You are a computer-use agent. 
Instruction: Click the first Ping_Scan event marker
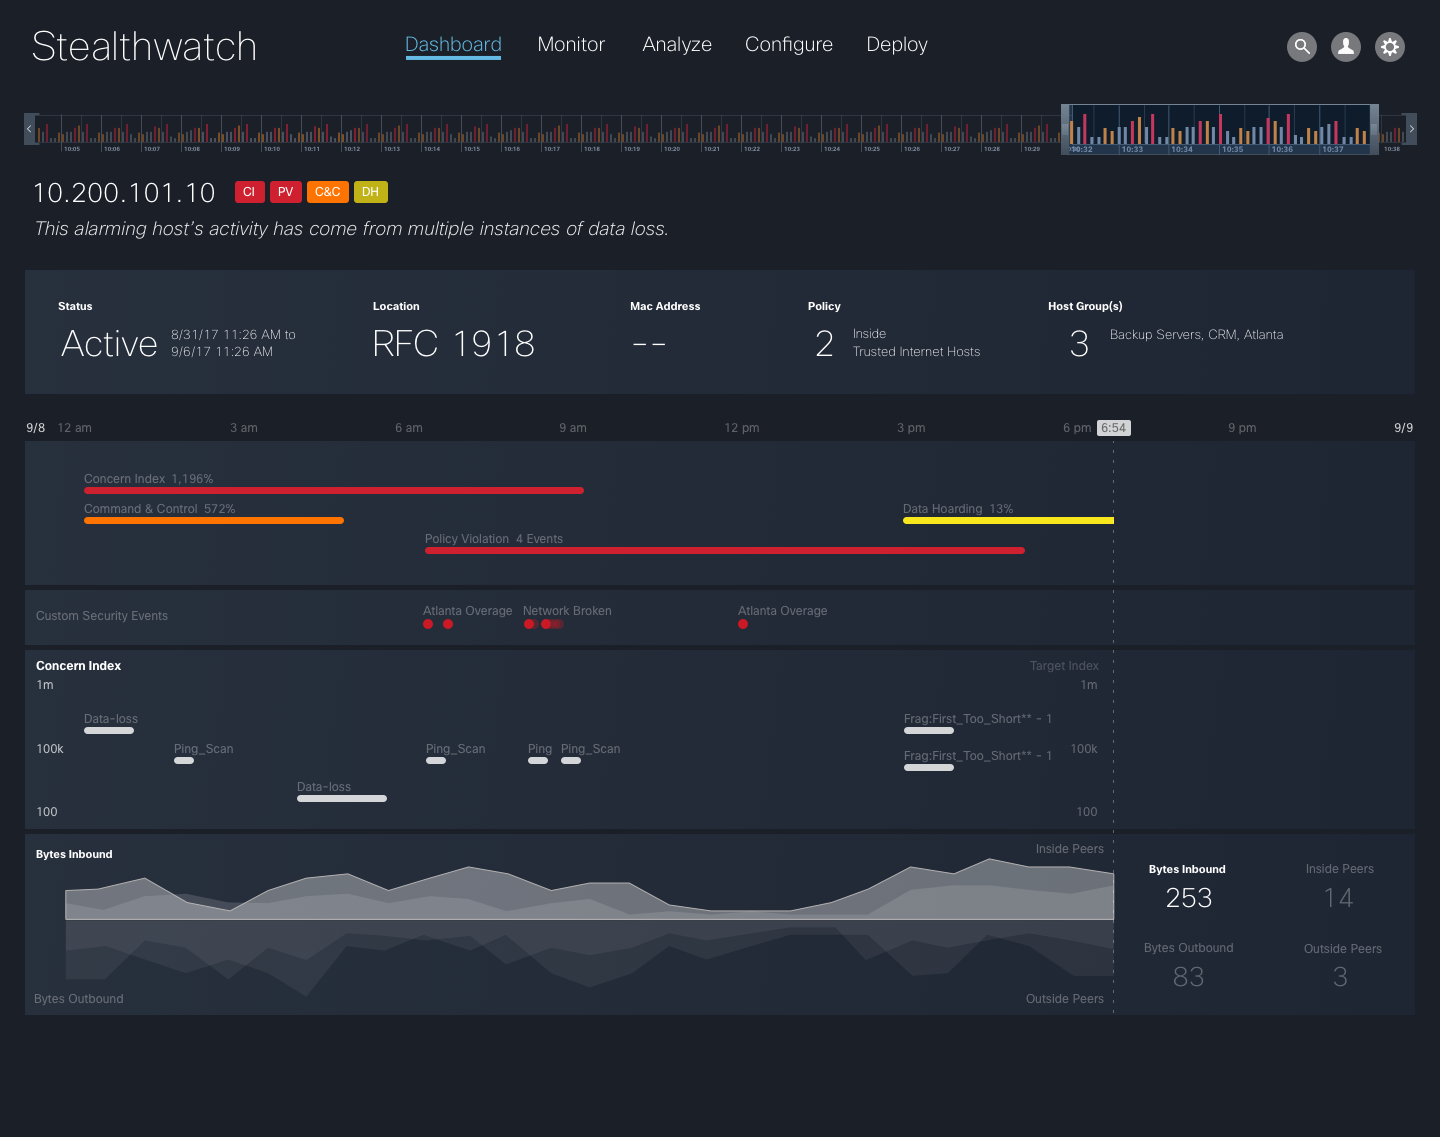tap(184, 760)
